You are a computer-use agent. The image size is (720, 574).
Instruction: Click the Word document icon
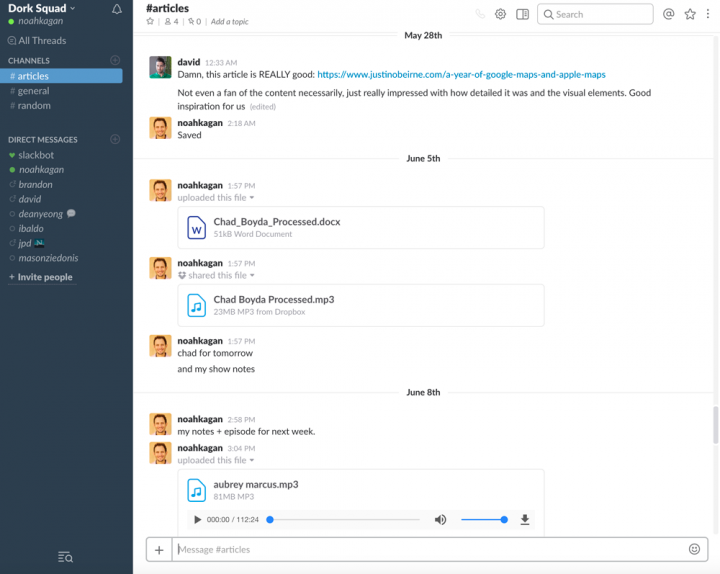[197, 228]
